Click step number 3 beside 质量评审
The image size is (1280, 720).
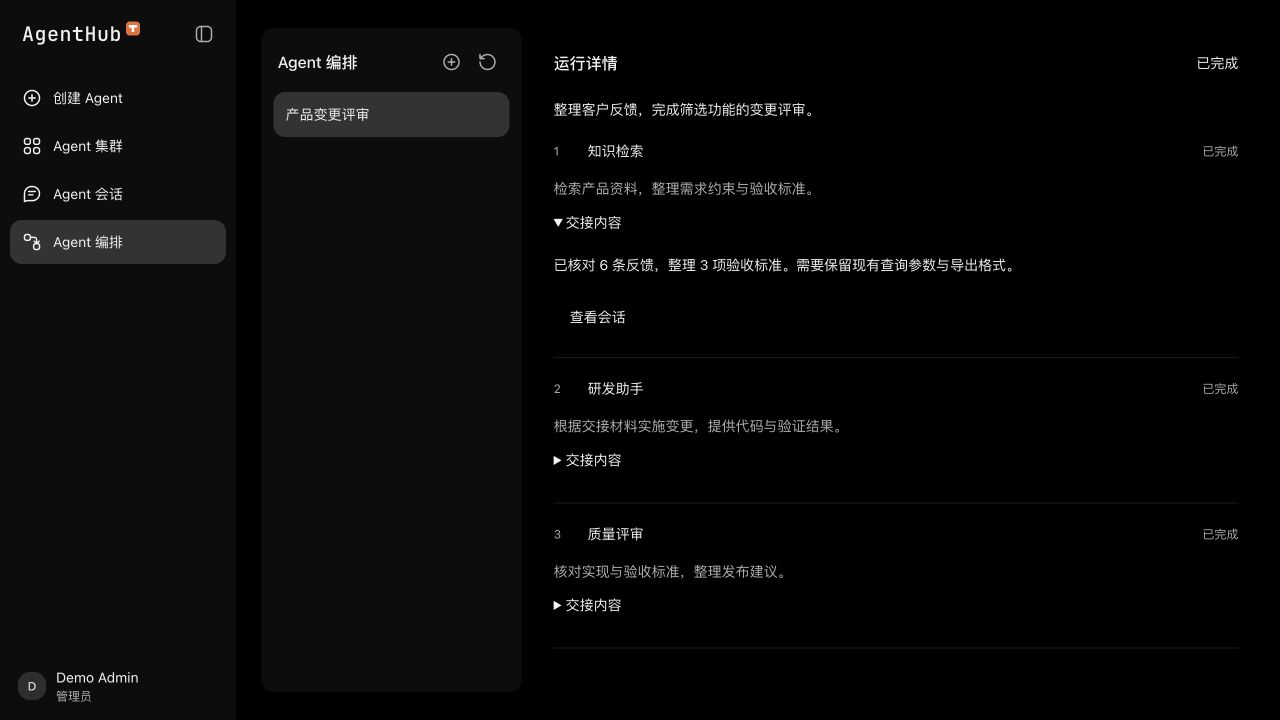557,534
